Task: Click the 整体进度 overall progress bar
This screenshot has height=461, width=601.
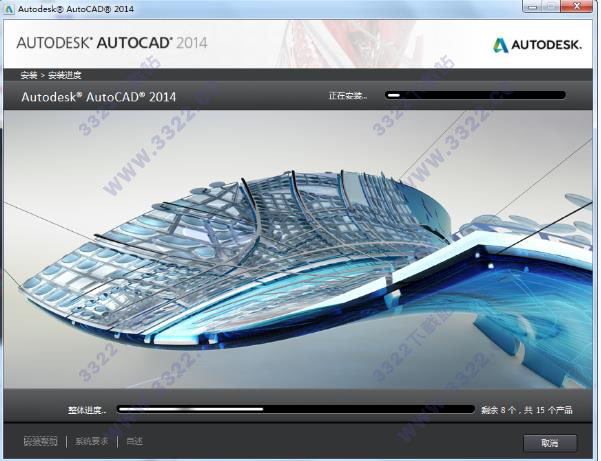Action: point(296,409)
